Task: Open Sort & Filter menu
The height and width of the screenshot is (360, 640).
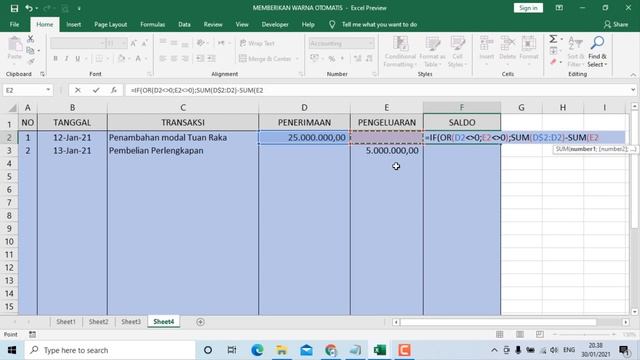Action: (576, 52)
